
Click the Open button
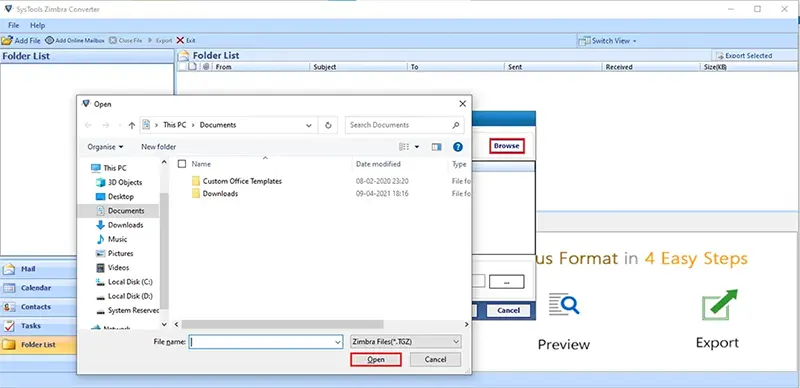click(376, 359)
